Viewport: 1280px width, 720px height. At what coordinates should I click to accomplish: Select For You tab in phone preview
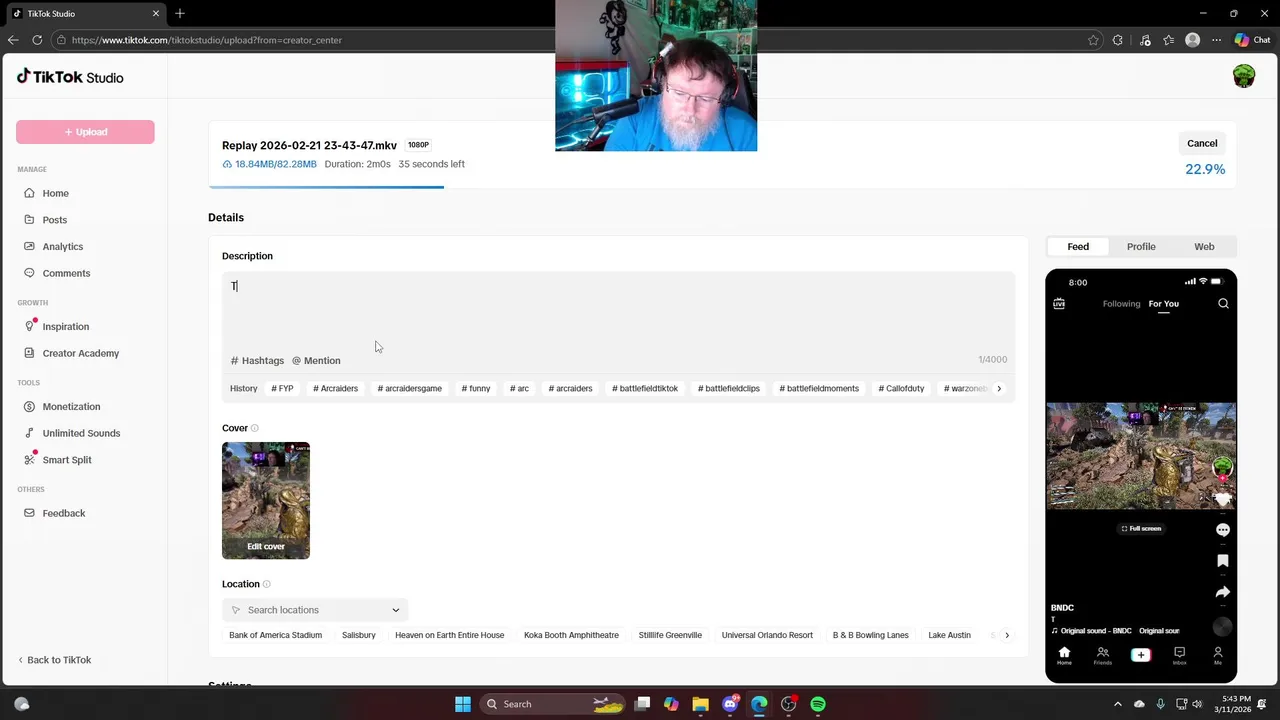(x=1164, y=304)
